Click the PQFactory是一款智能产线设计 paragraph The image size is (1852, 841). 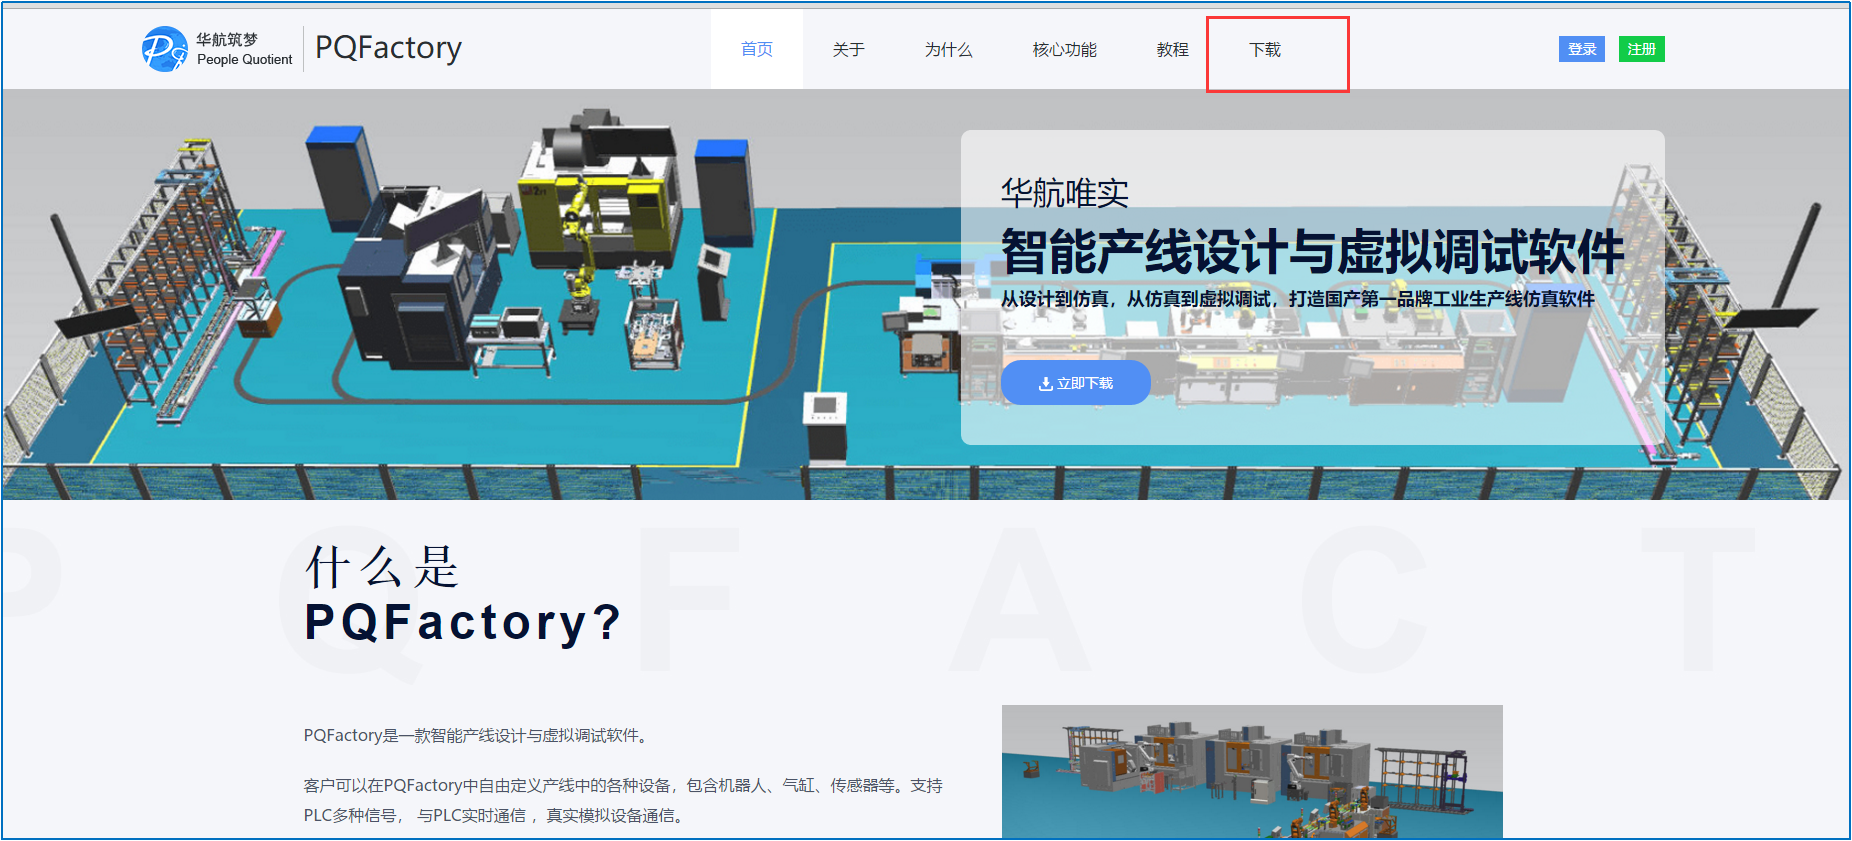pyautogui.click(x=478, y=736)
